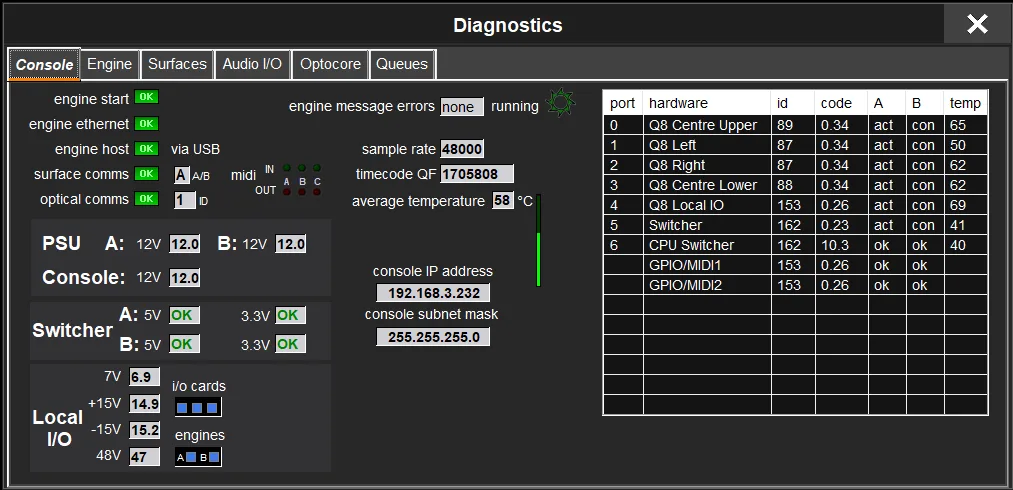Close the Diagnostics window
Screen dimensions: 1013x490
977,25
